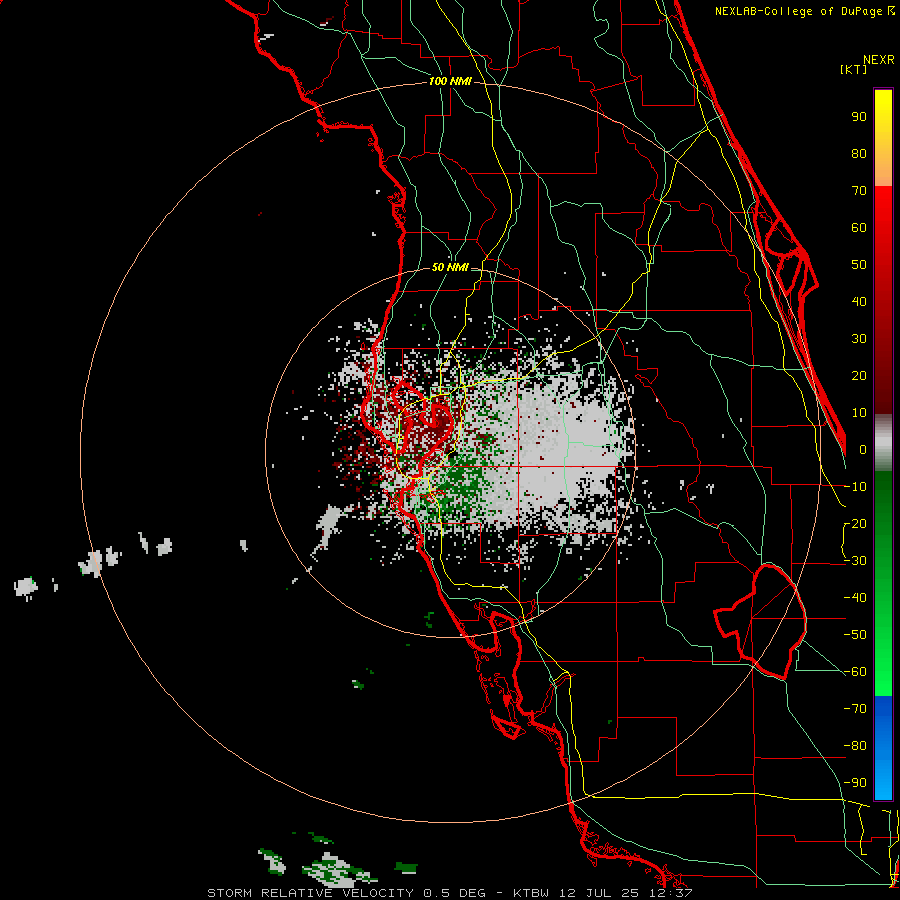Click the NEXLAB-College of DuPage label
This screenshot has height=900, width=900.
(804, 11)
